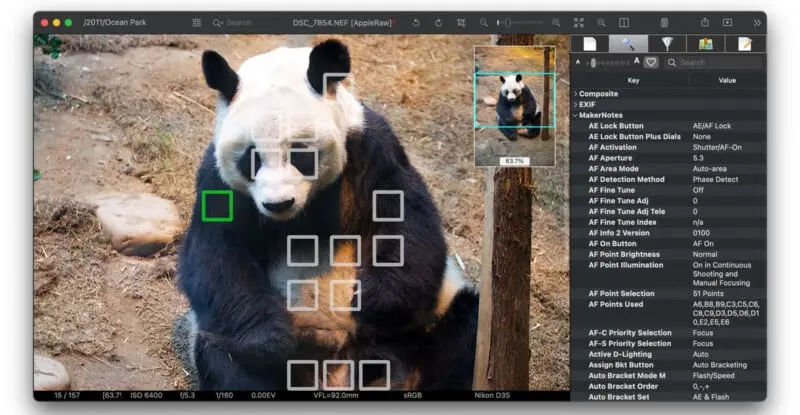Click the Value column header
800x415 pixels.
pos(727,80)
